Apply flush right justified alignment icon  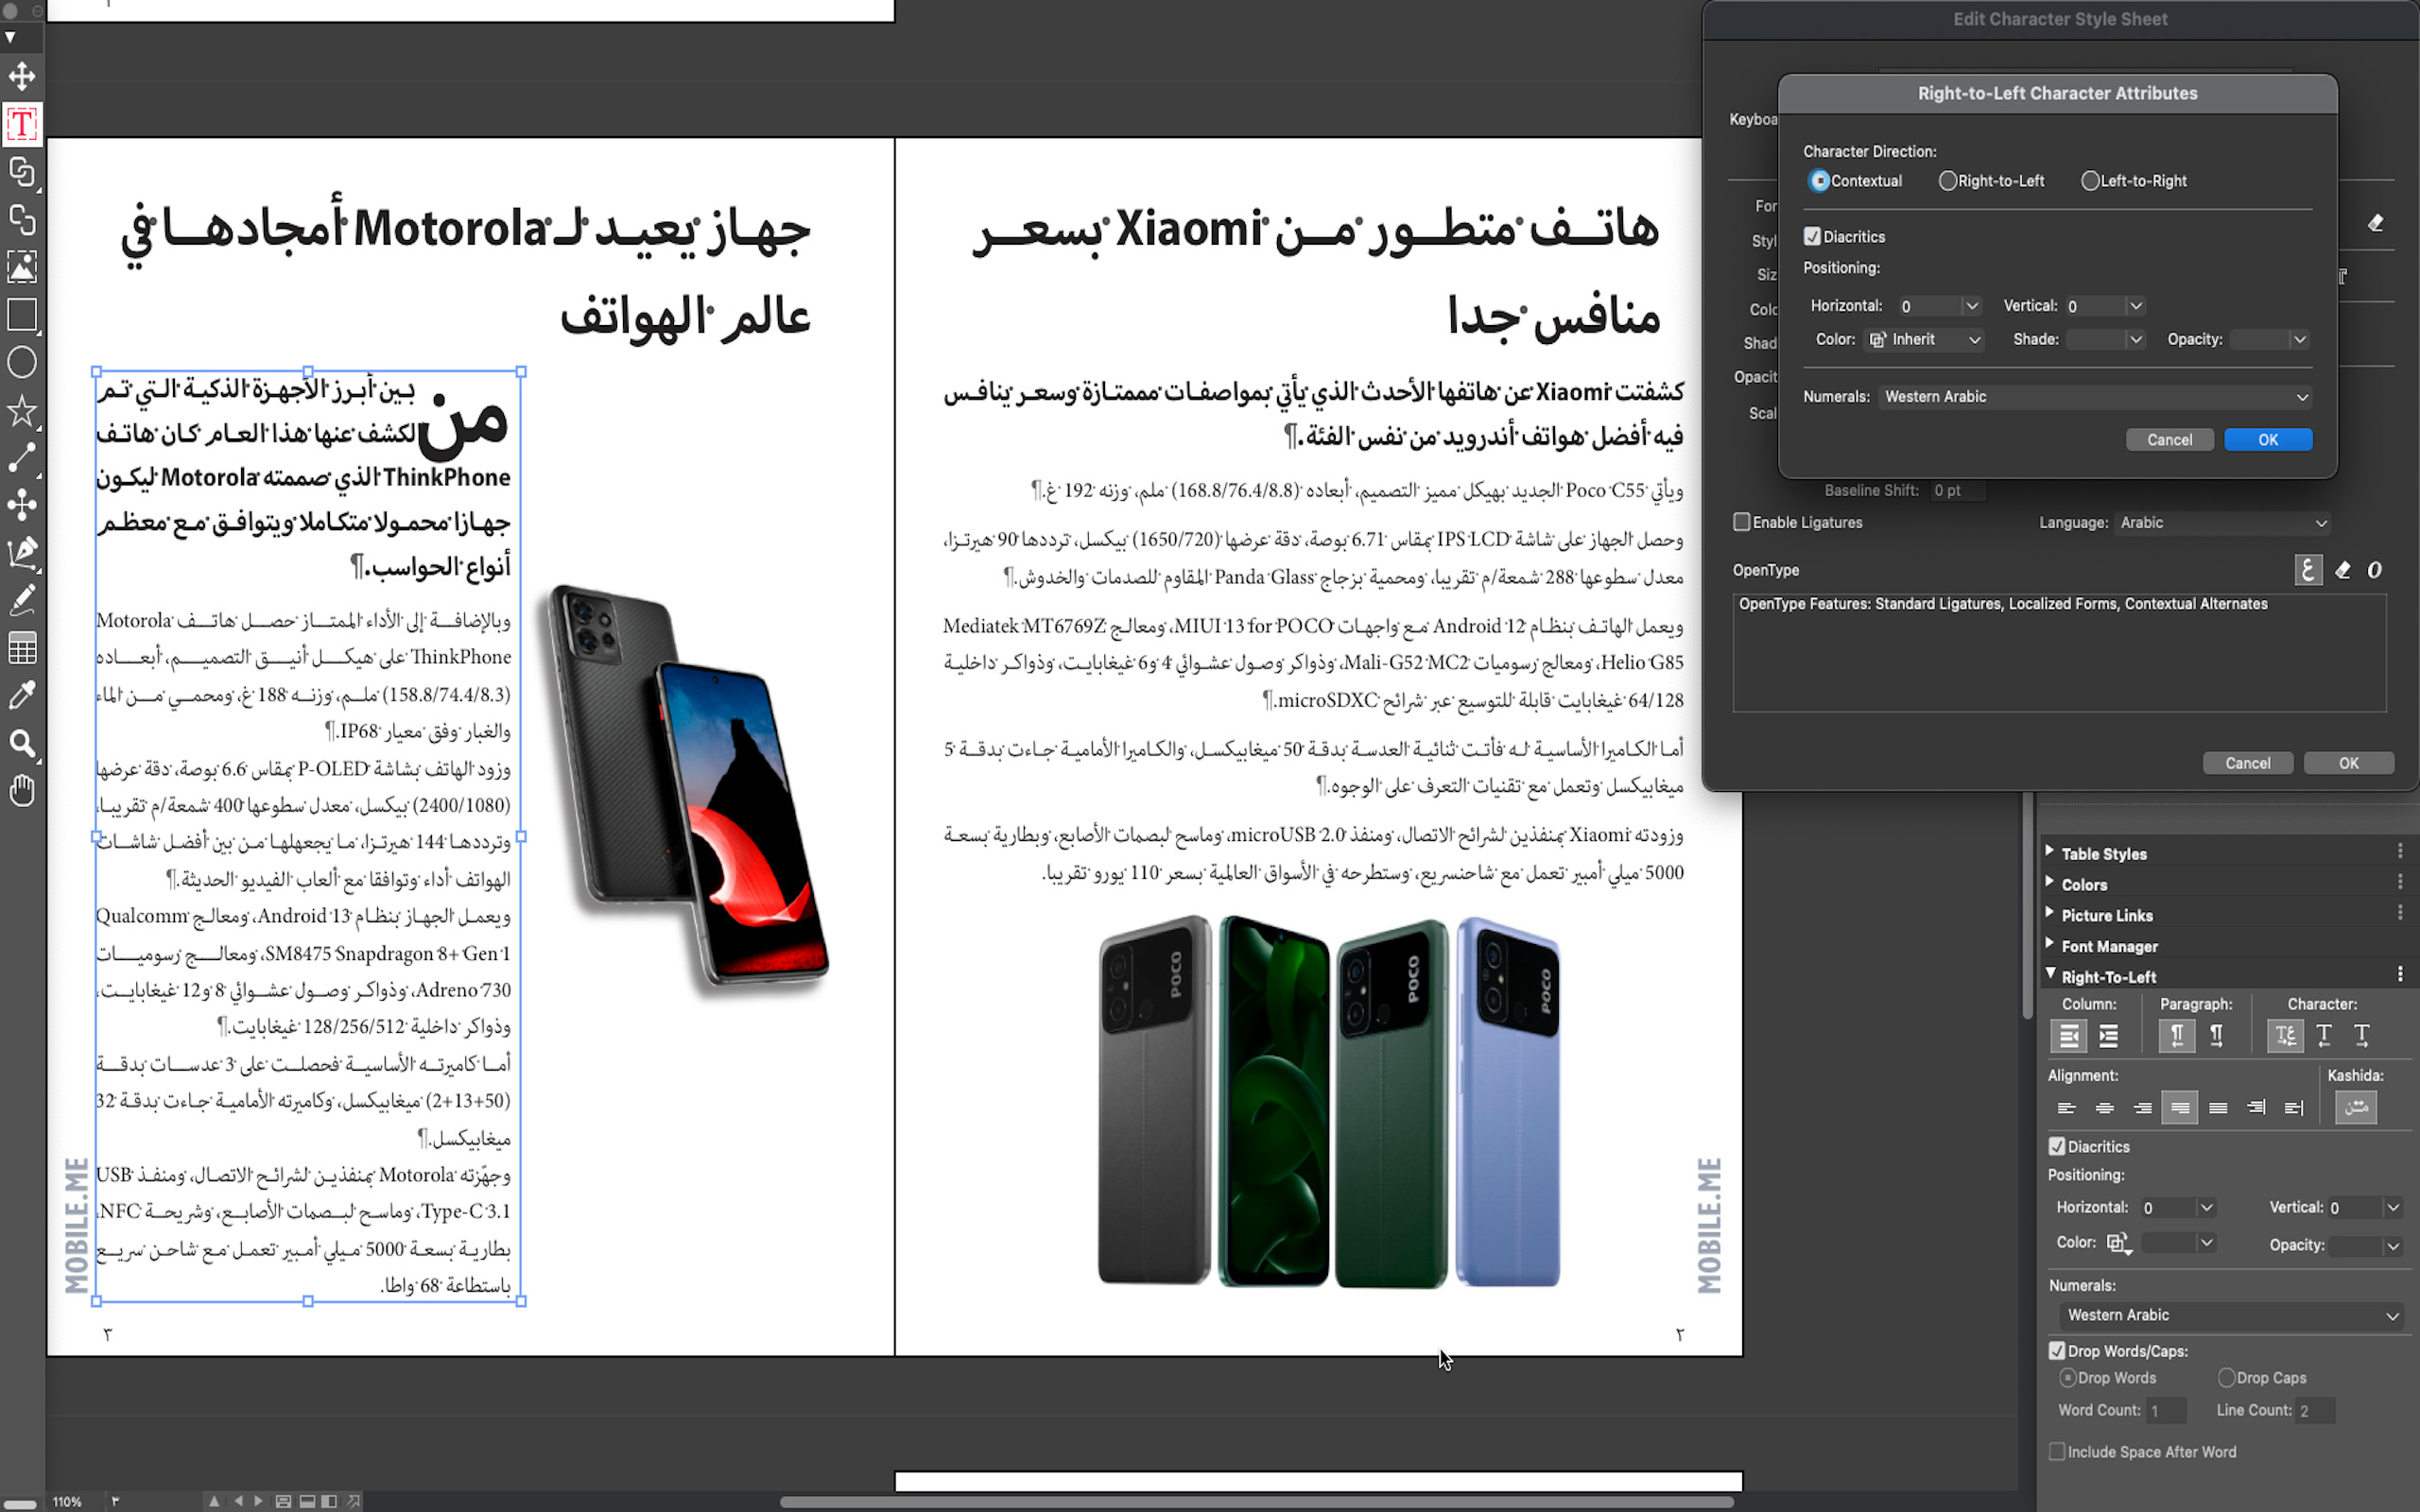tap(2180, 1108)
